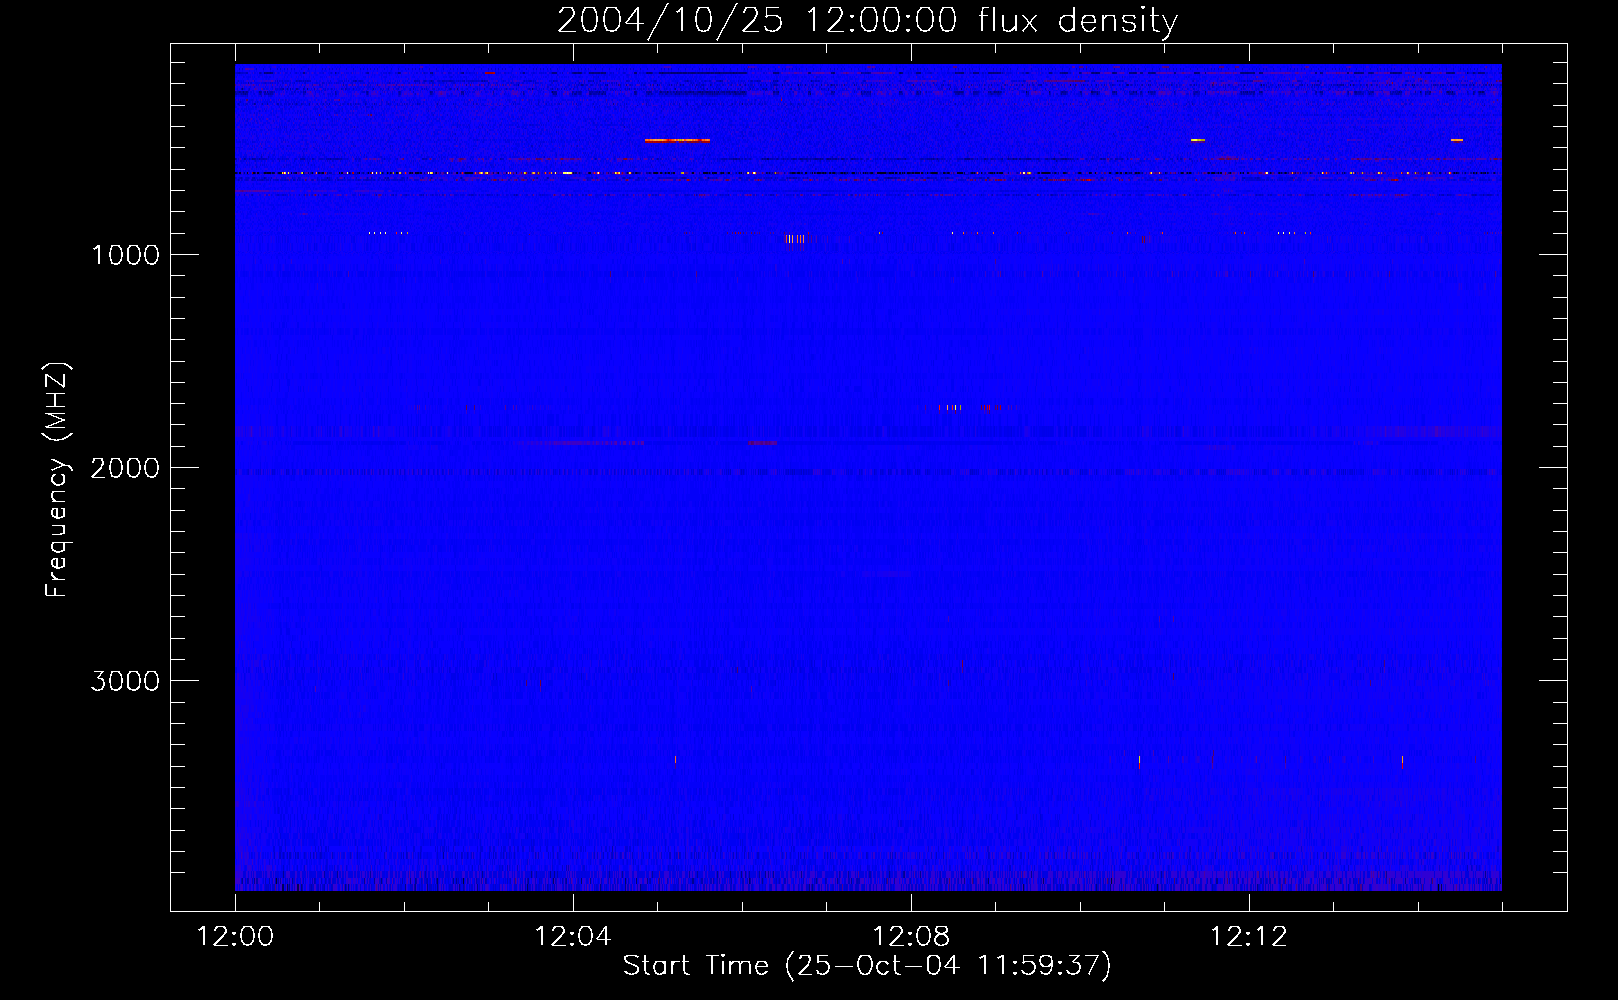Viewport: 1618px width, 1000px height.
Task: Click the short red streak near 2000 MHz at 12:06
Action: [762, 443]
